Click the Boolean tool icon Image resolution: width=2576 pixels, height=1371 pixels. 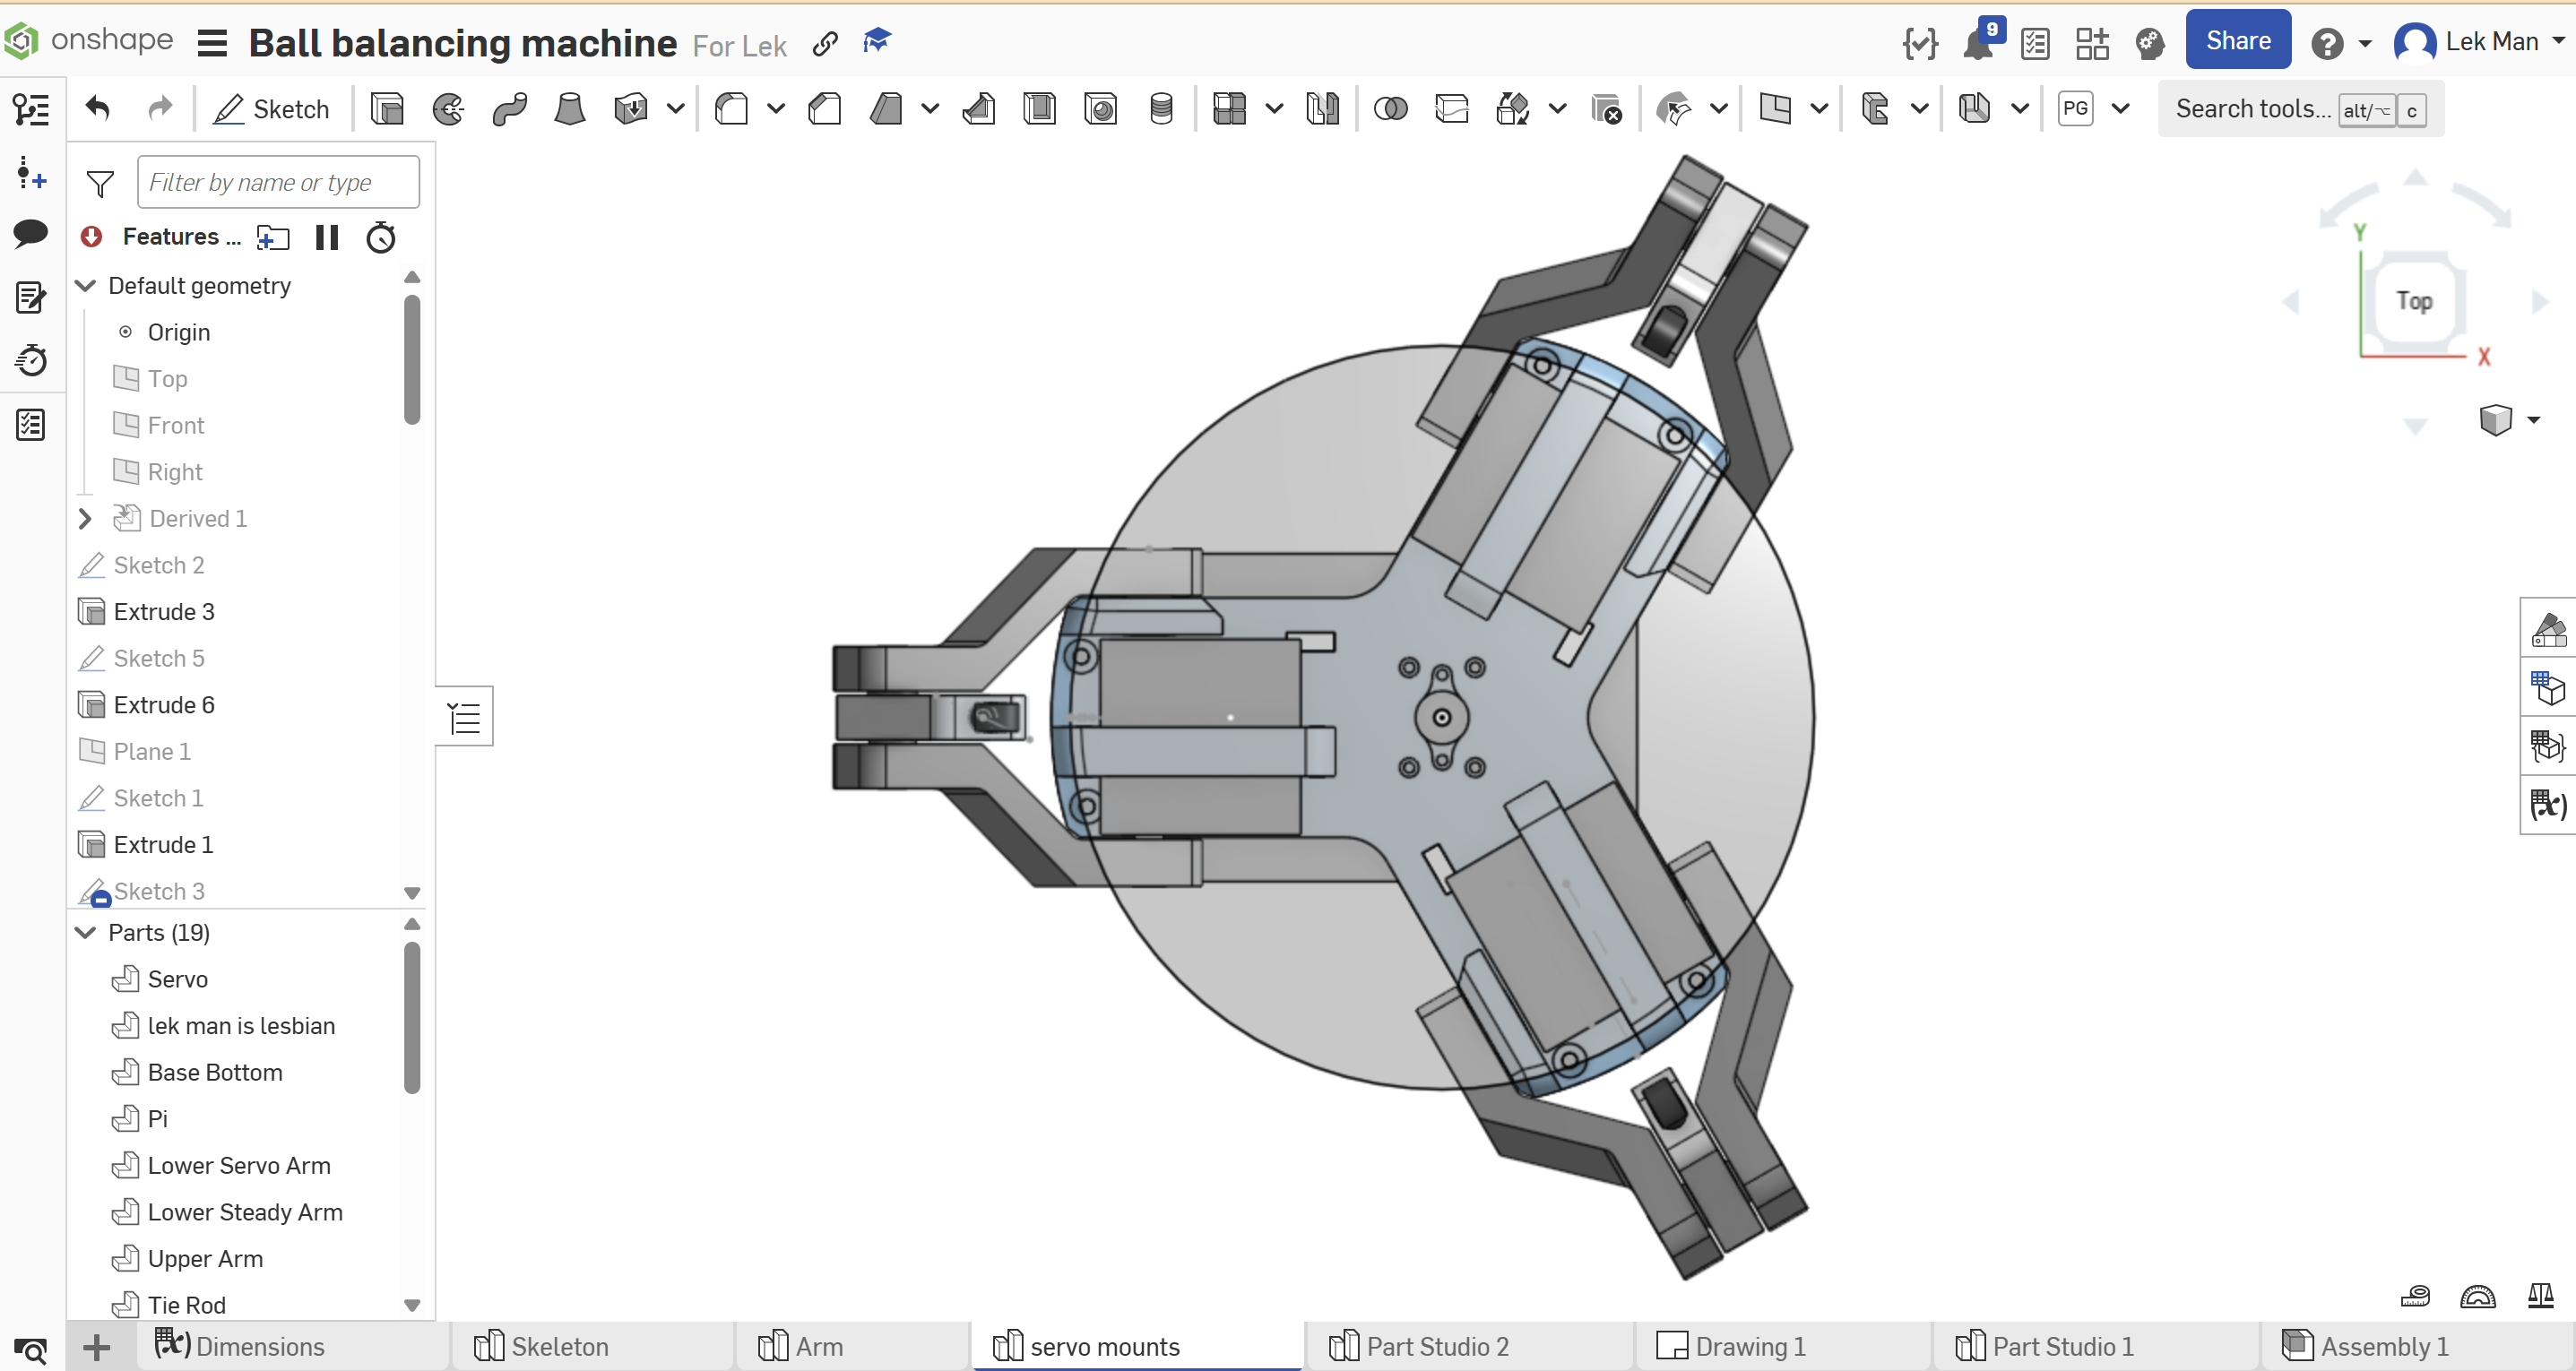[x=1390, y=109]
